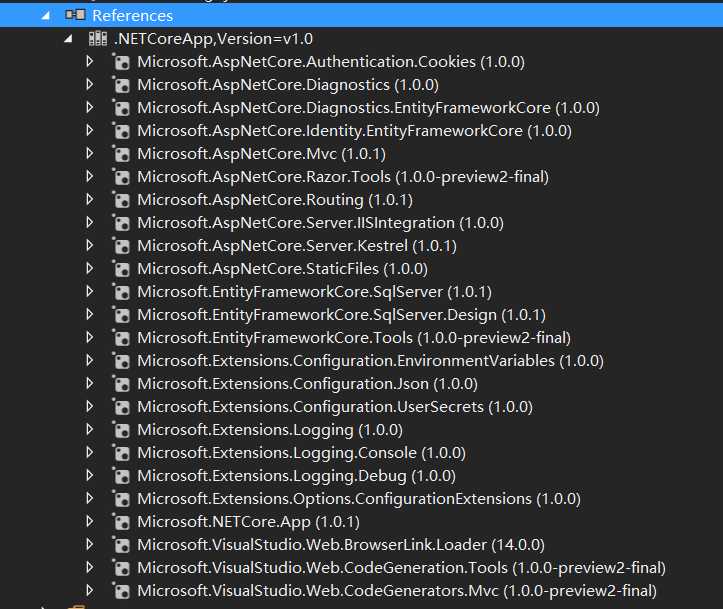This screenshot has width=723, height=609.
Task: Expand Options.ConfigurationExtensions package
Action: pyautogui.click(x=90, y=498)
